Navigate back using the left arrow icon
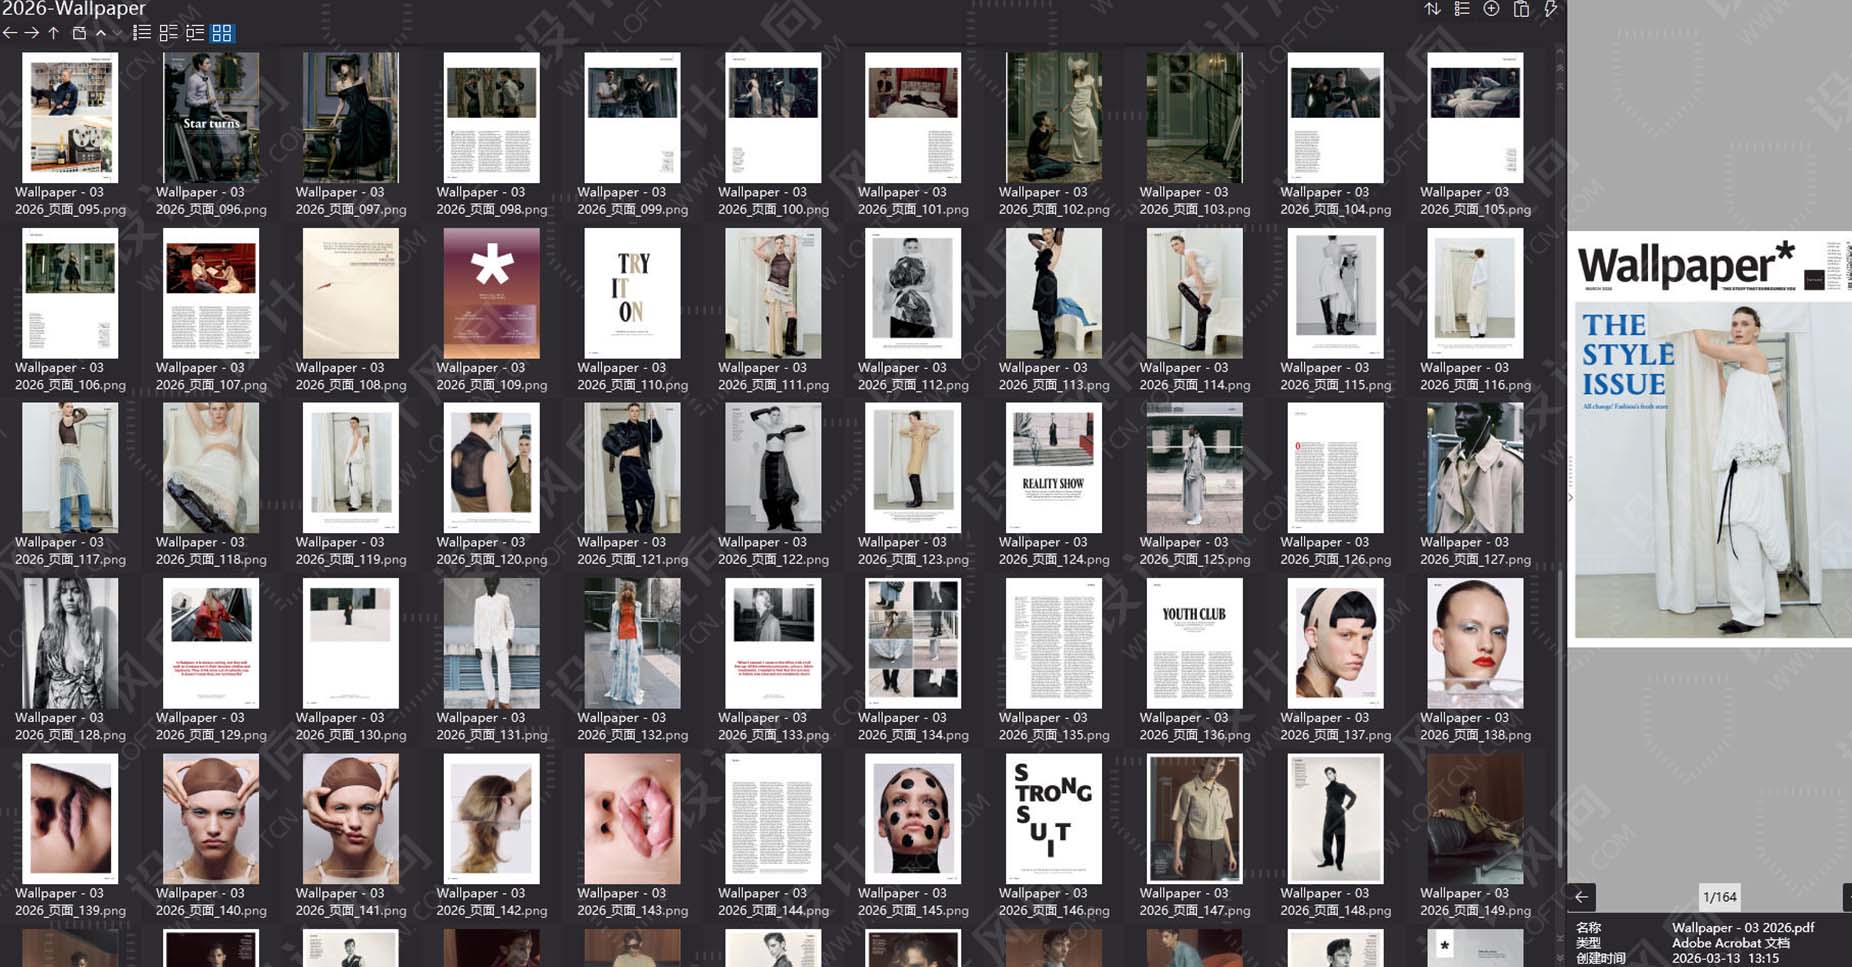This screenshot has height=967, width=1852. (x=10, y=33)
